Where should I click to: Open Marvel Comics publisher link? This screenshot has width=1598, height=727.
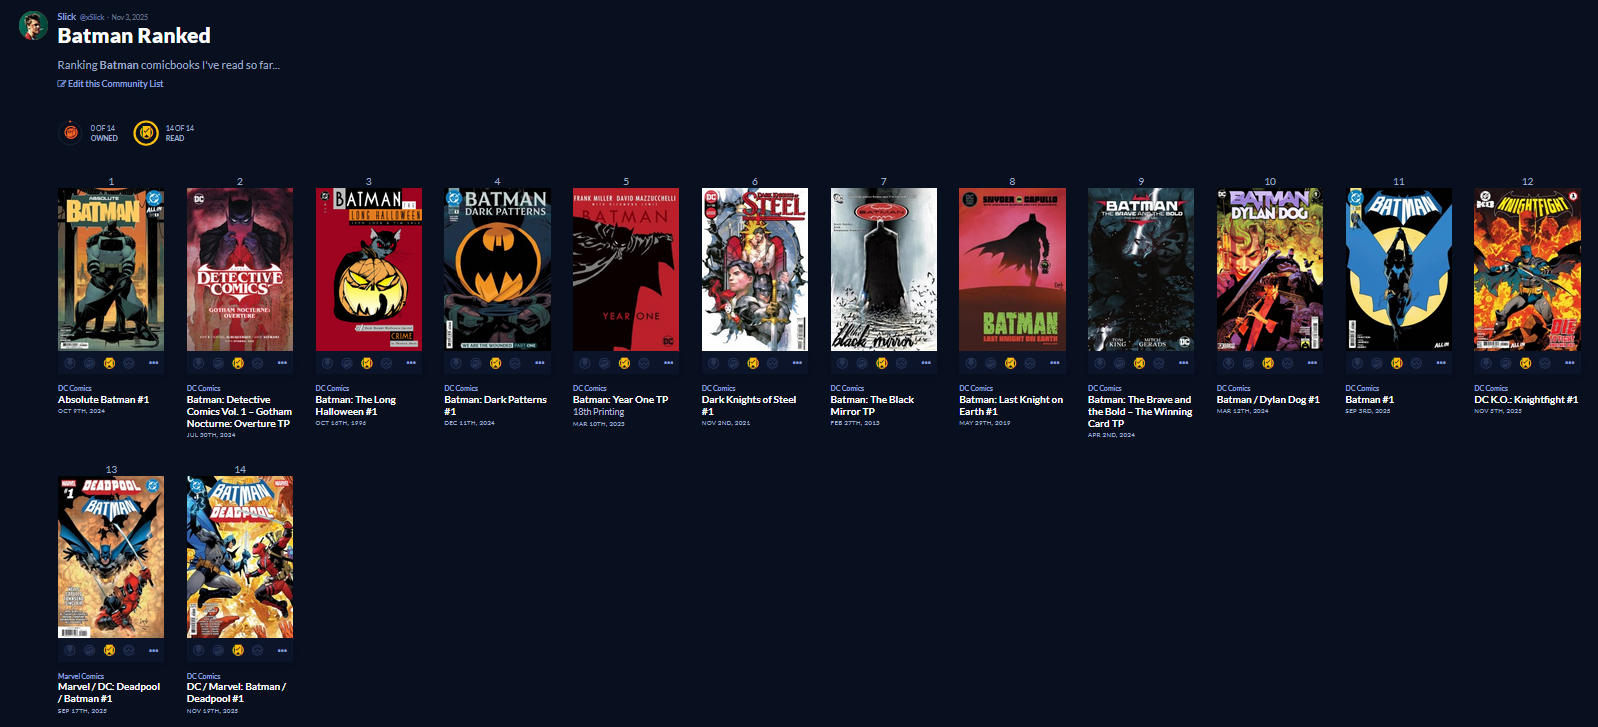(x=81, y=676)
